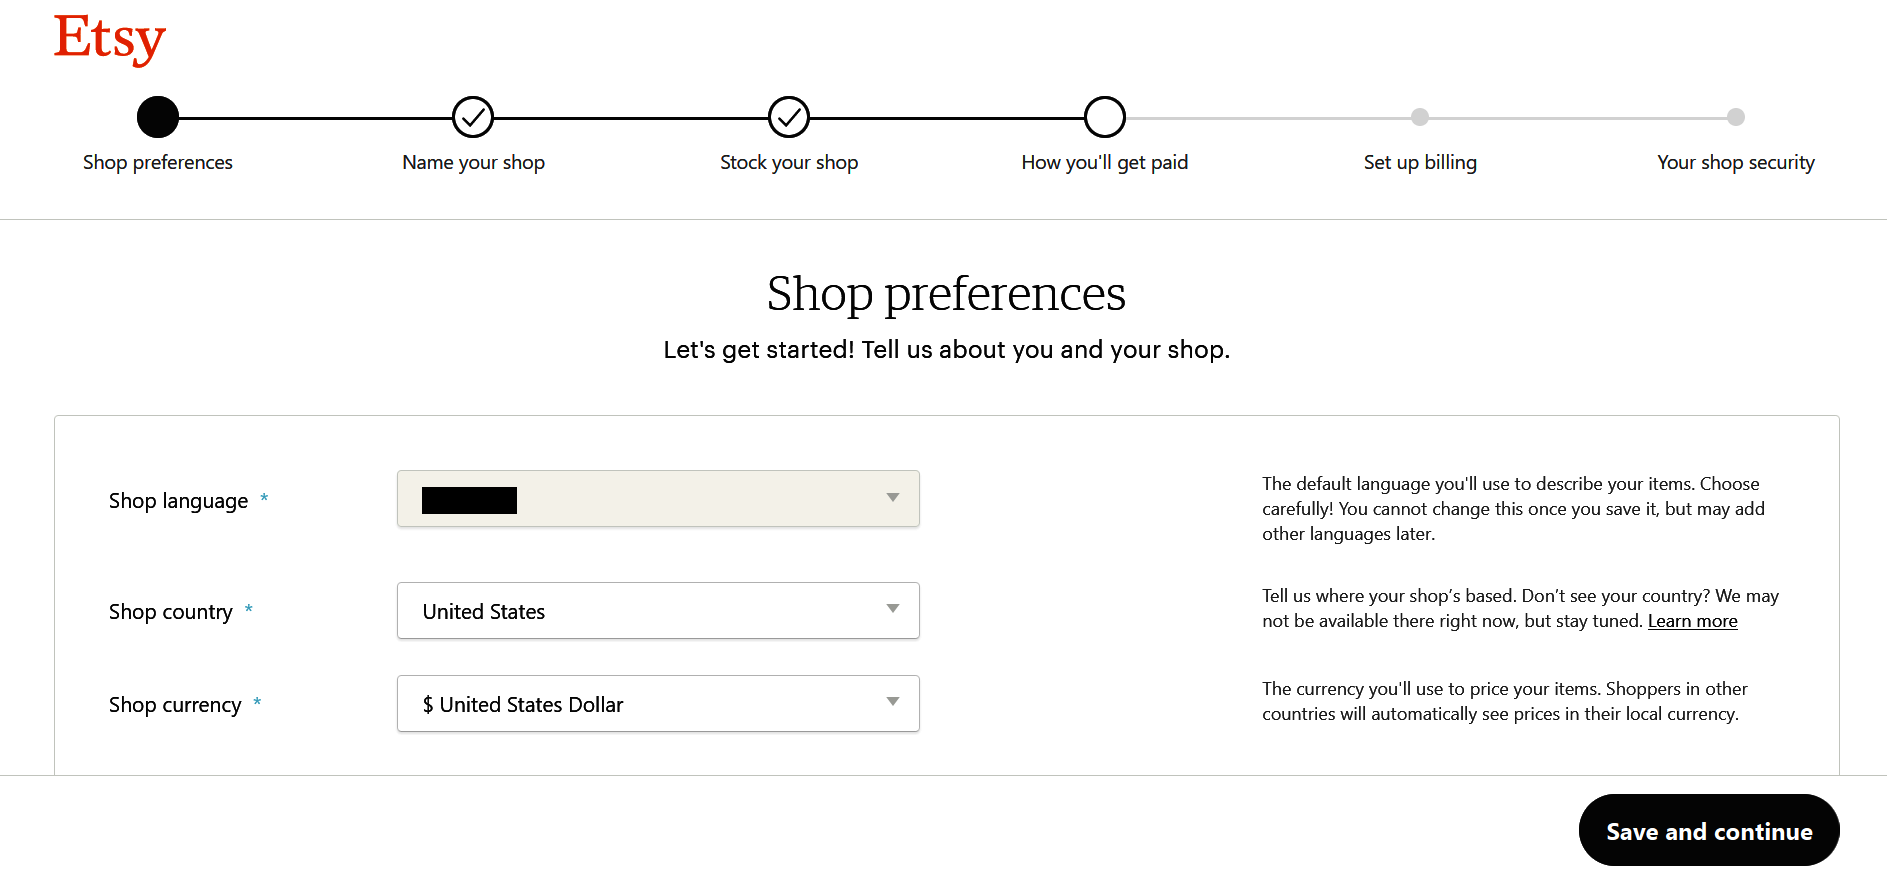Click the checkmark icon above Name your shop
This screenshot has width=1887, height=884.
click(472, 116)
